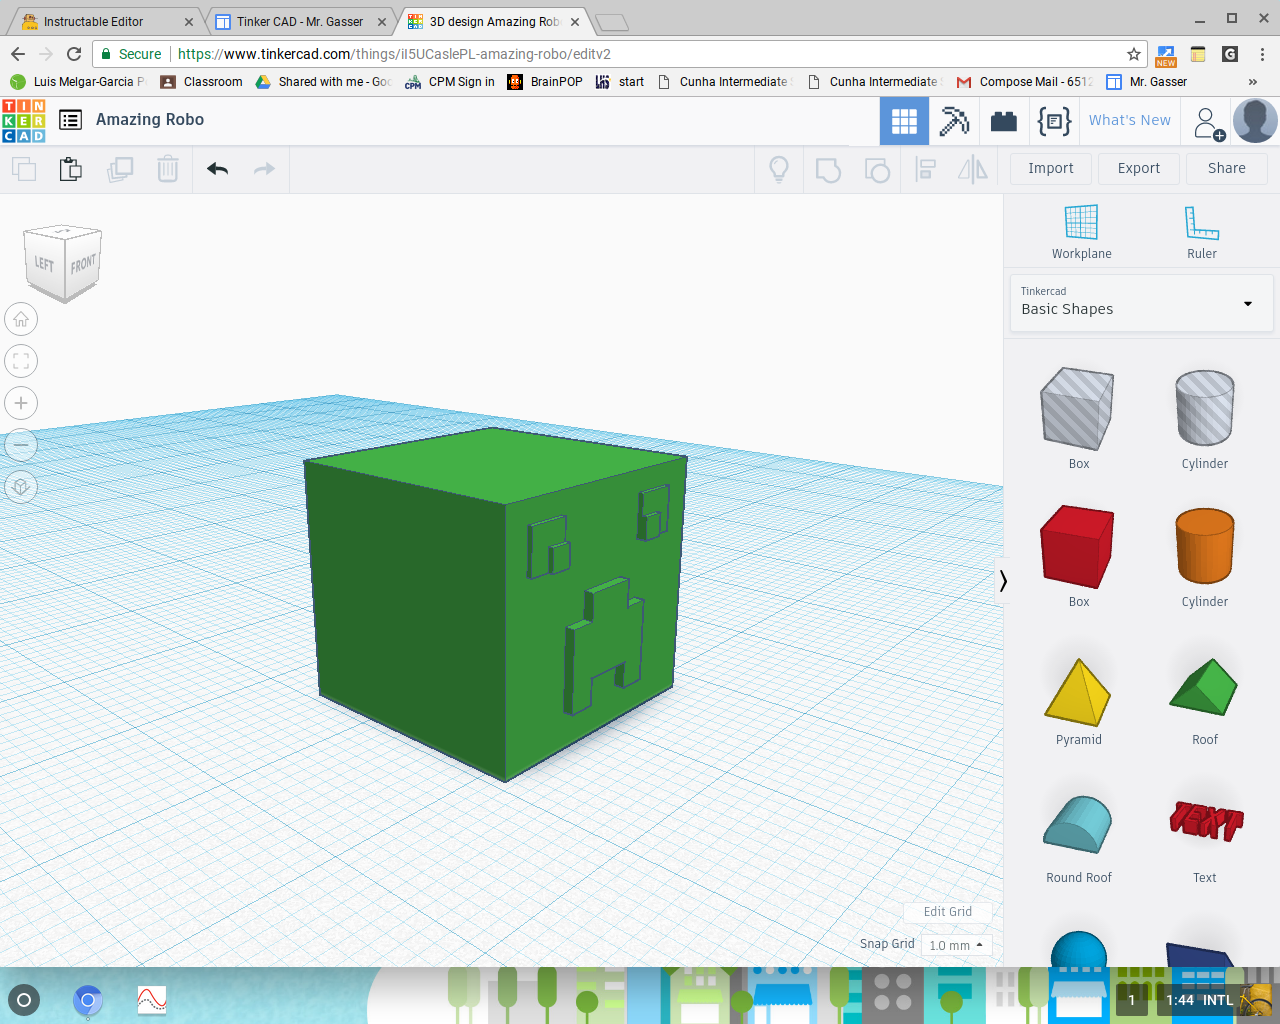The image size is (1280, 1024).
Task: Click the Tinkercad logo
Action: point(24,121)
